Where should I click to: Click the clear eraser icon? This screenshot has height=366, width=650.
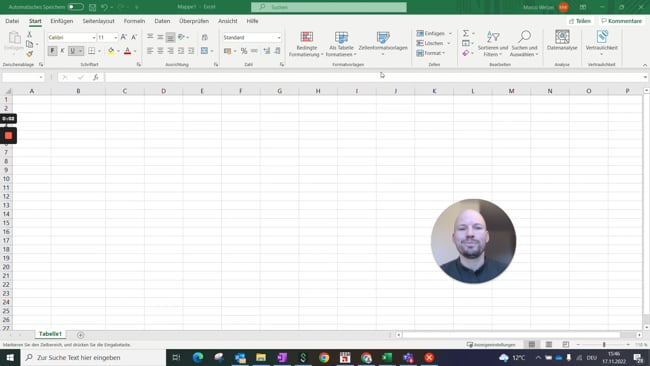pos(466,53)
